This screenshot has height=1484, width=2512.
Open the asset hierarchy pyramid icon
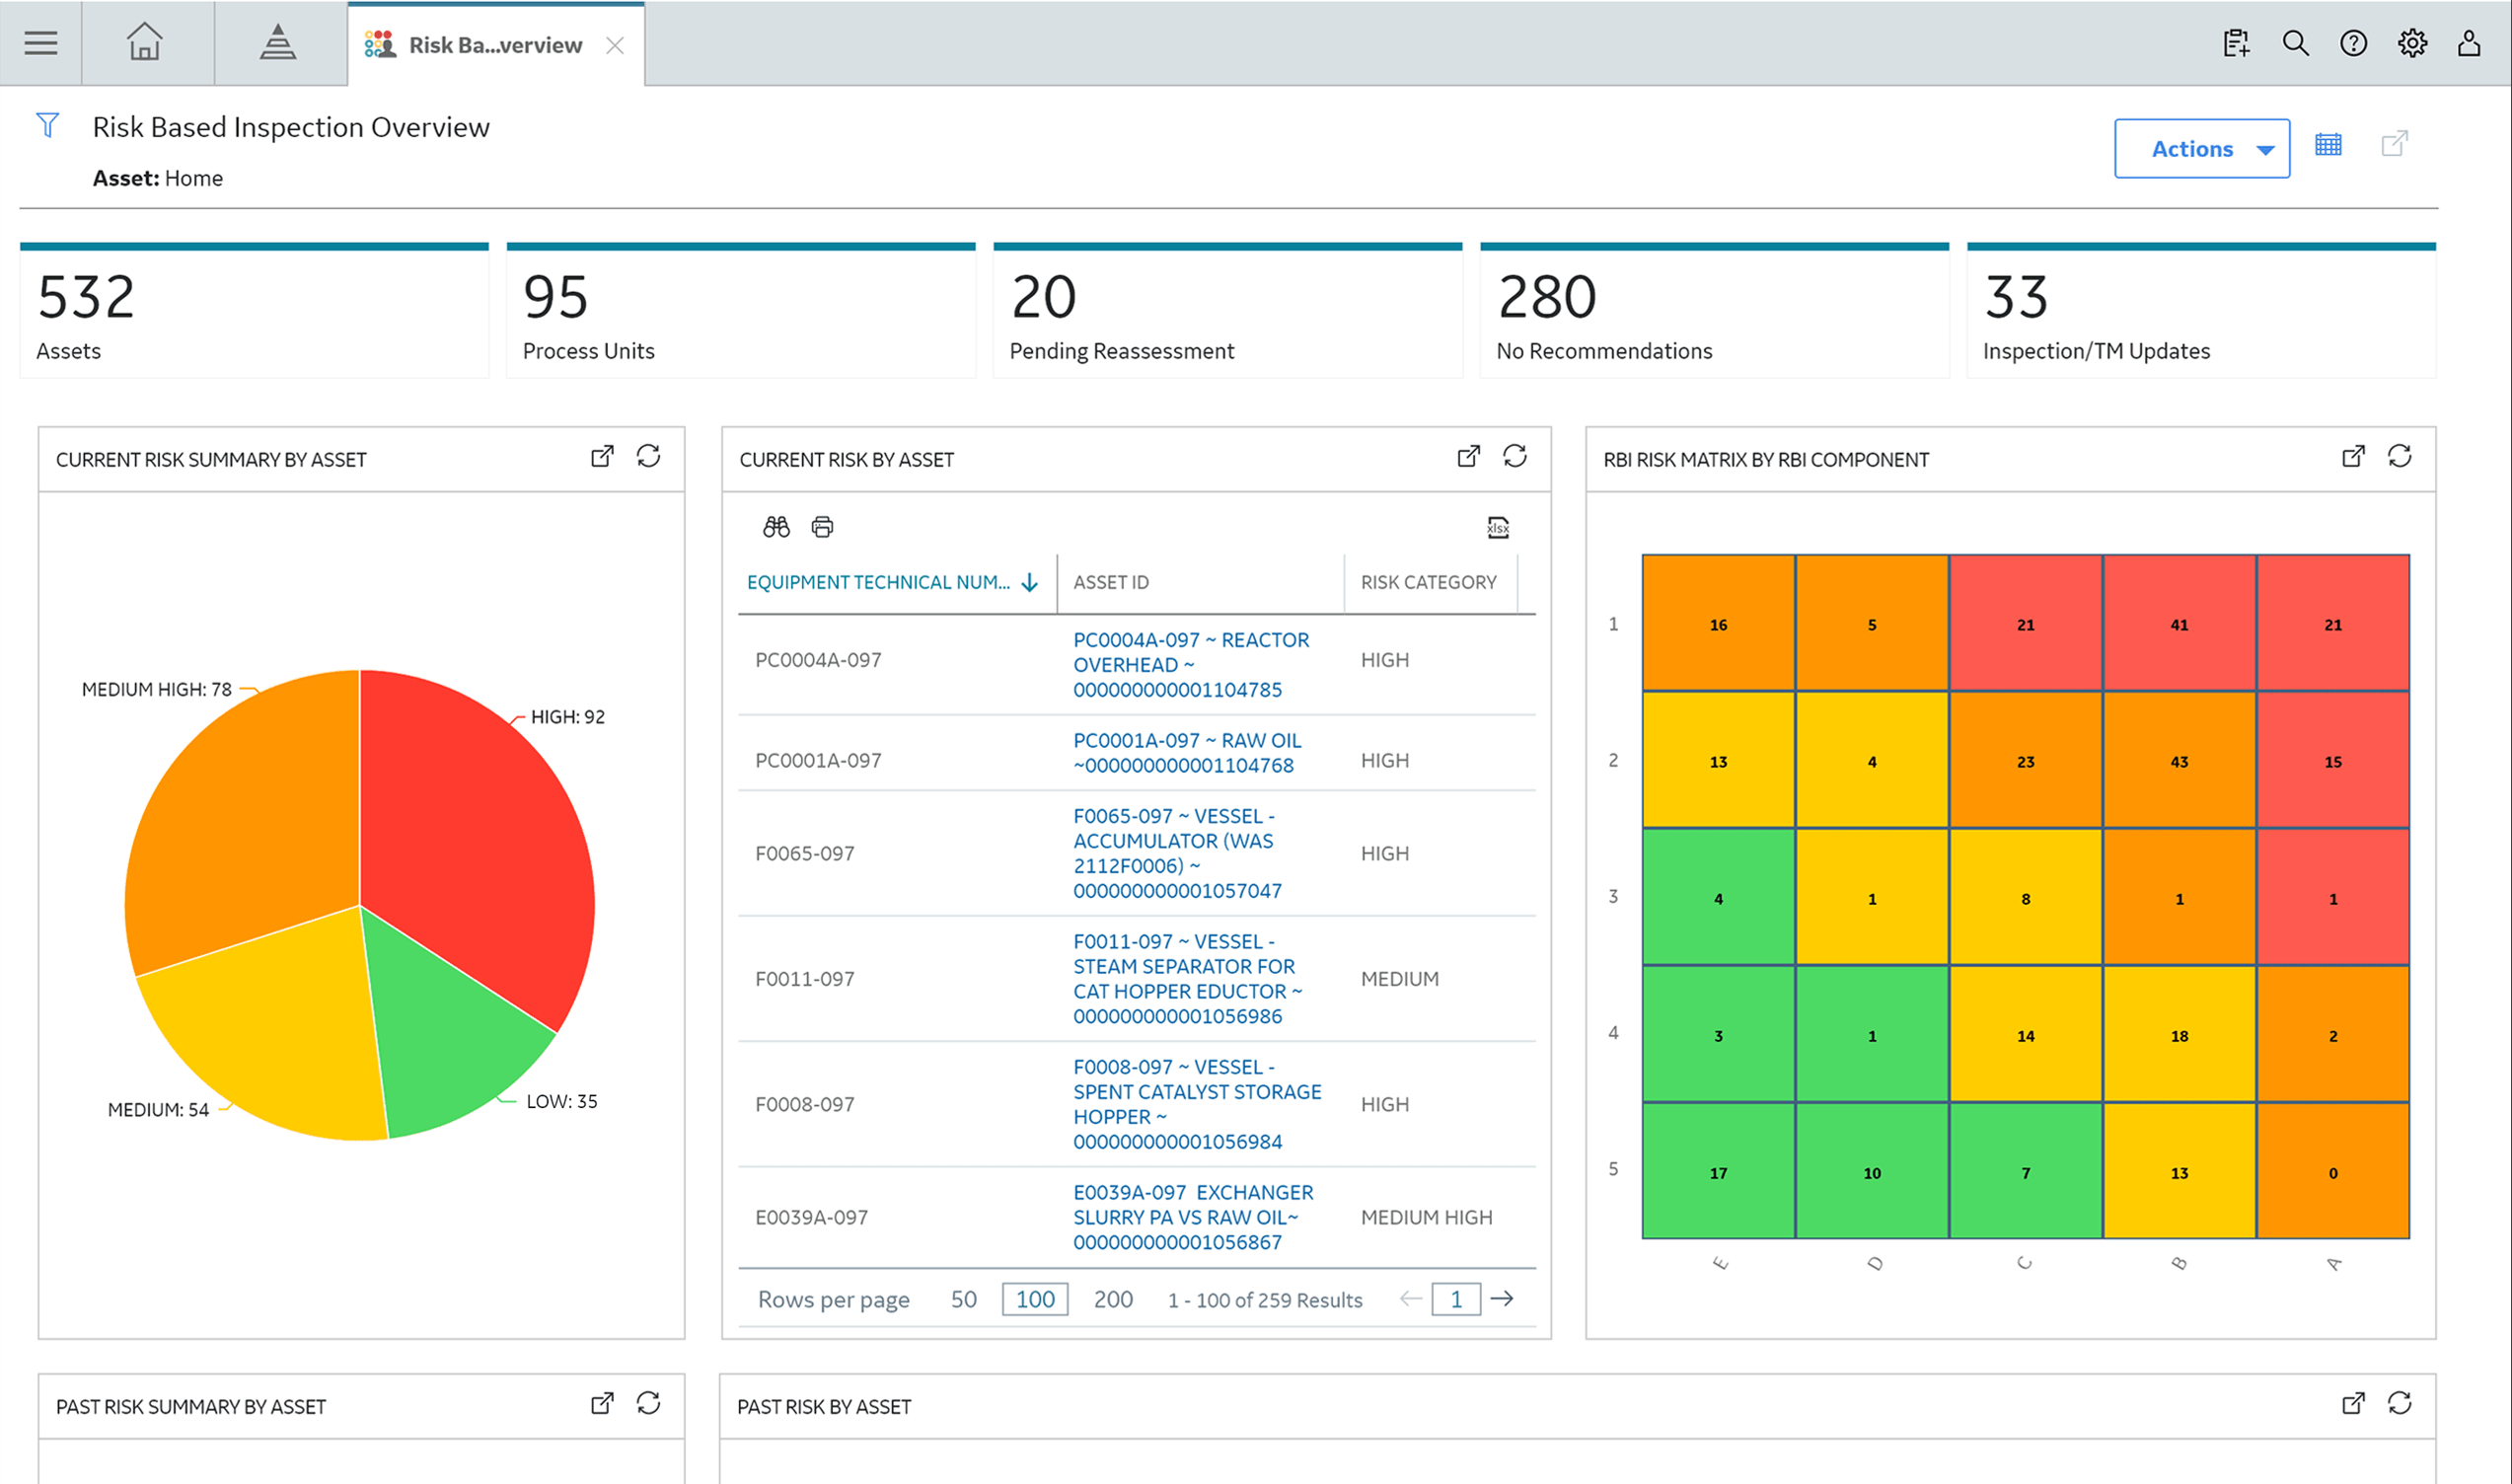pyautogui.click(x=277, y=43)
